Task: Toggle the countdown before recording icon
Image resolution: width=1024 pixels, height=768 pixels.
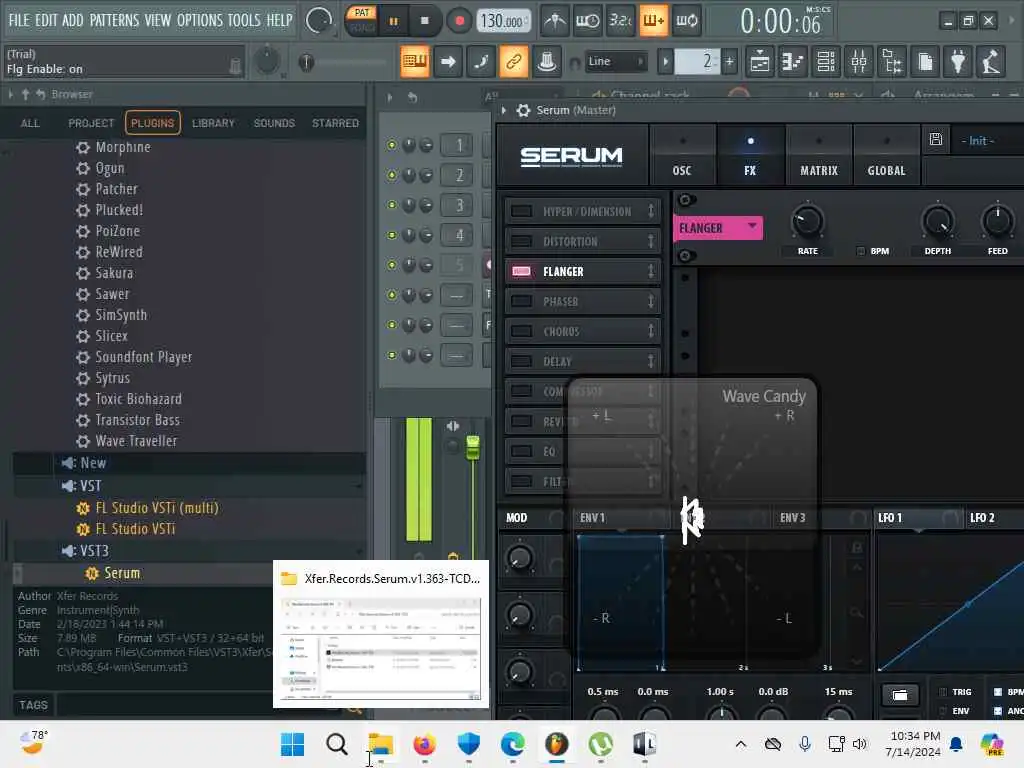Action: (x=620, y=21)
